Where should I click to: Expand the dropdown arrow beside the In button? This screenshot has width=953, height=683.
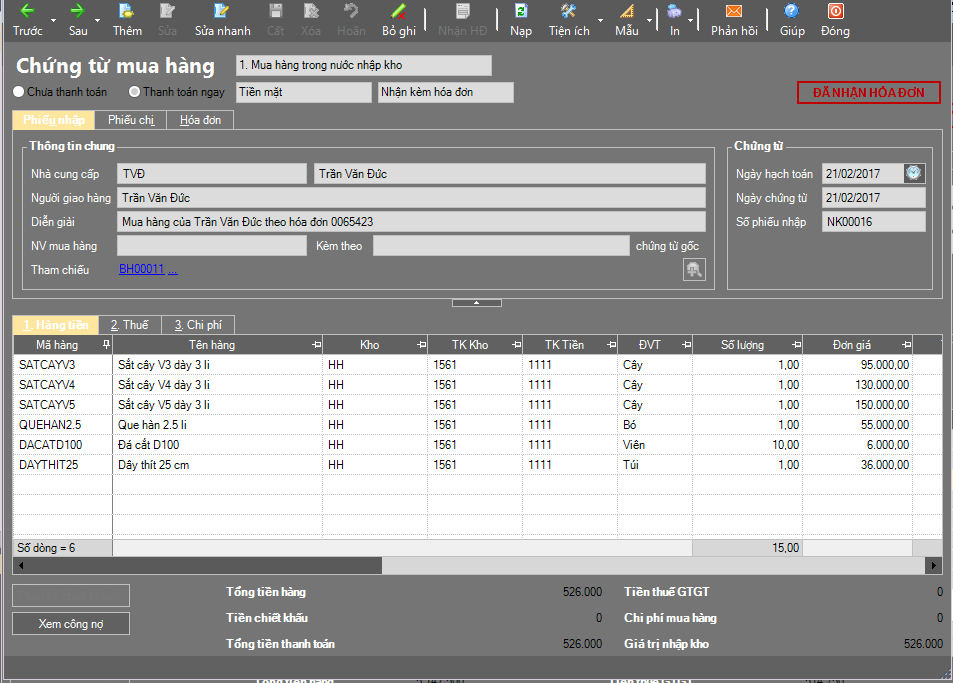[690, 21]
